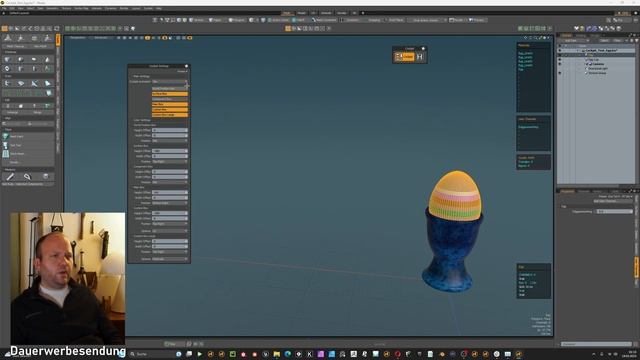Select the cone primitive tool
The height and width of the screenshot is (360, 640).
(47, 60)
